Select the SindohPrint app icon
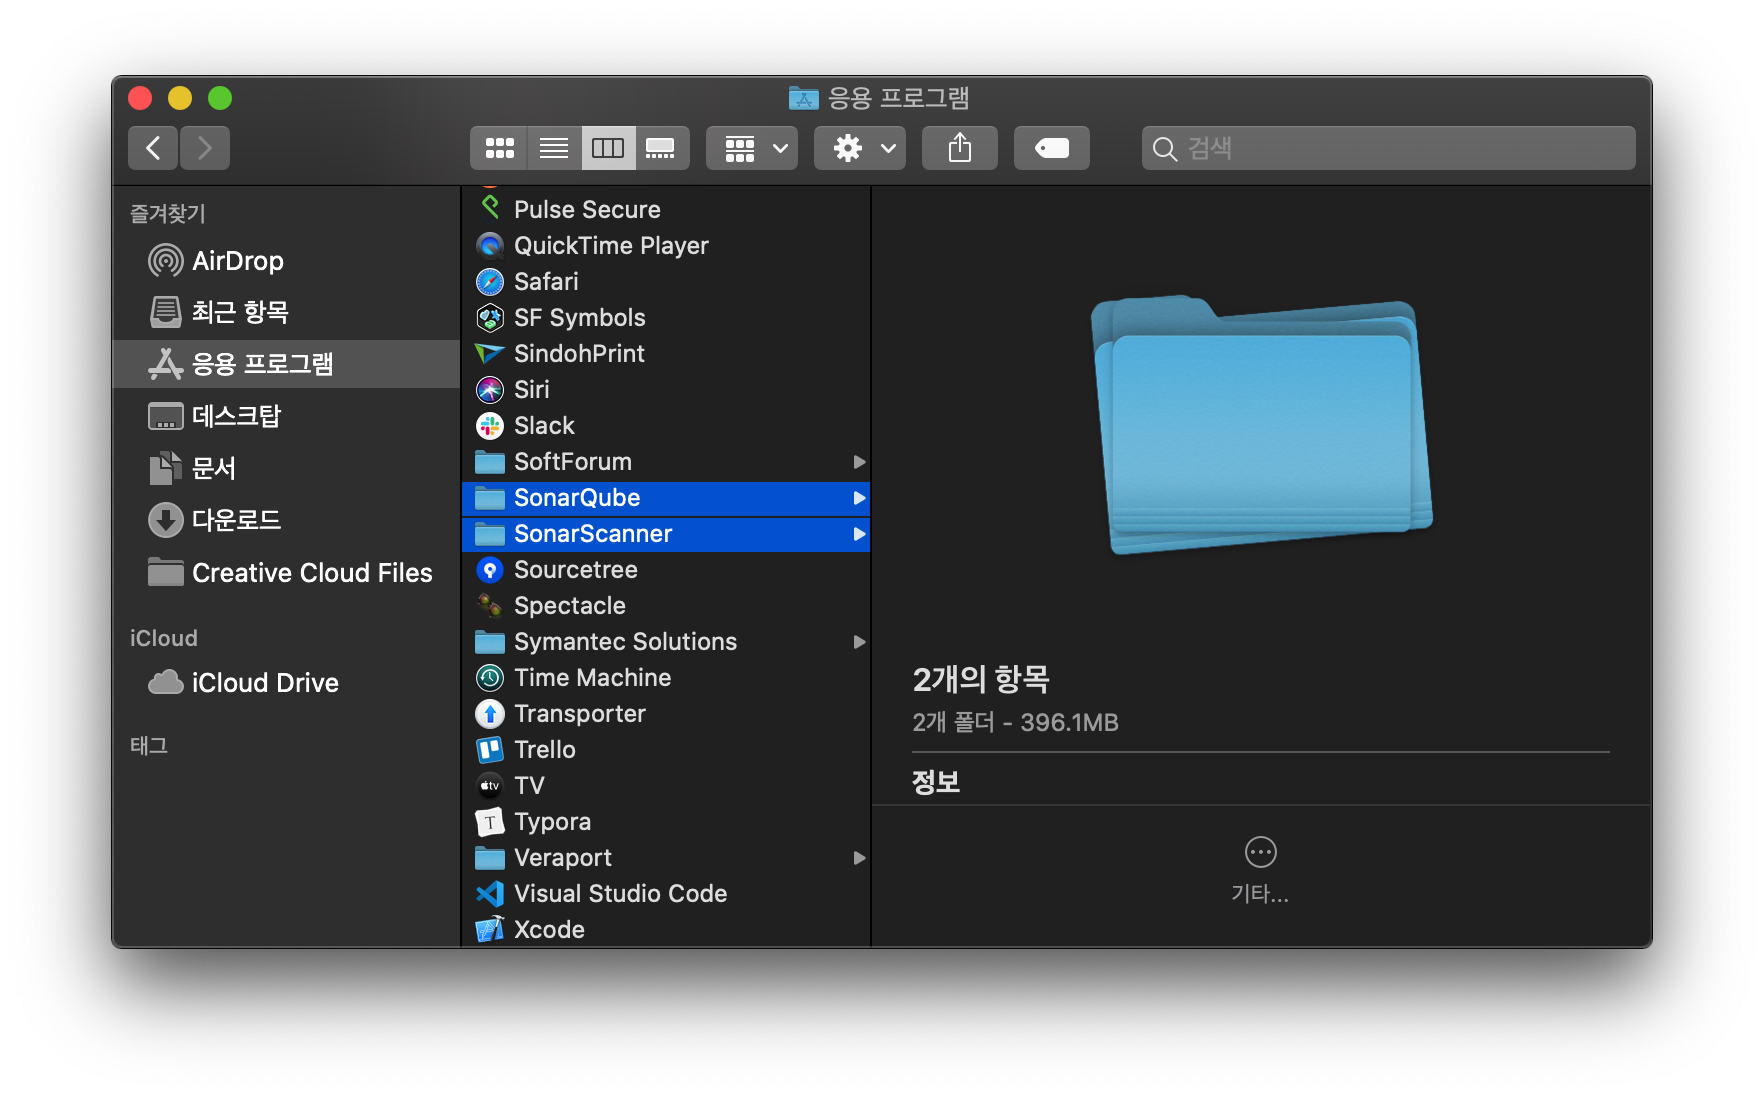The image size is (1764, 1096). 490,353
